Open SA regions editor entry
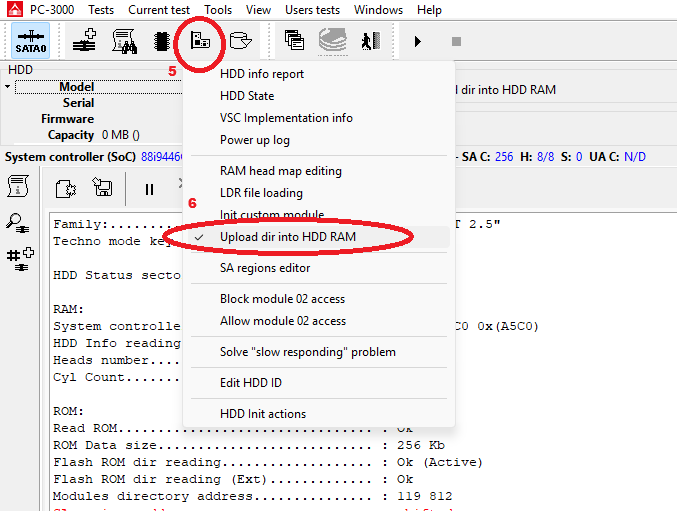 pos(265,268)
